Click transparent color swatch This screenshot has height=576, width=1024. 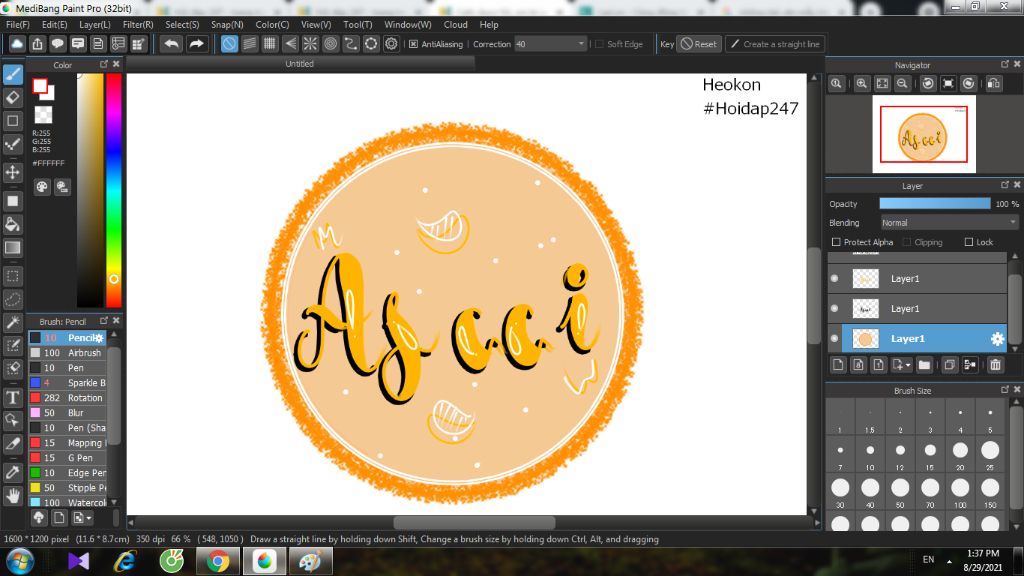(43, 115)
